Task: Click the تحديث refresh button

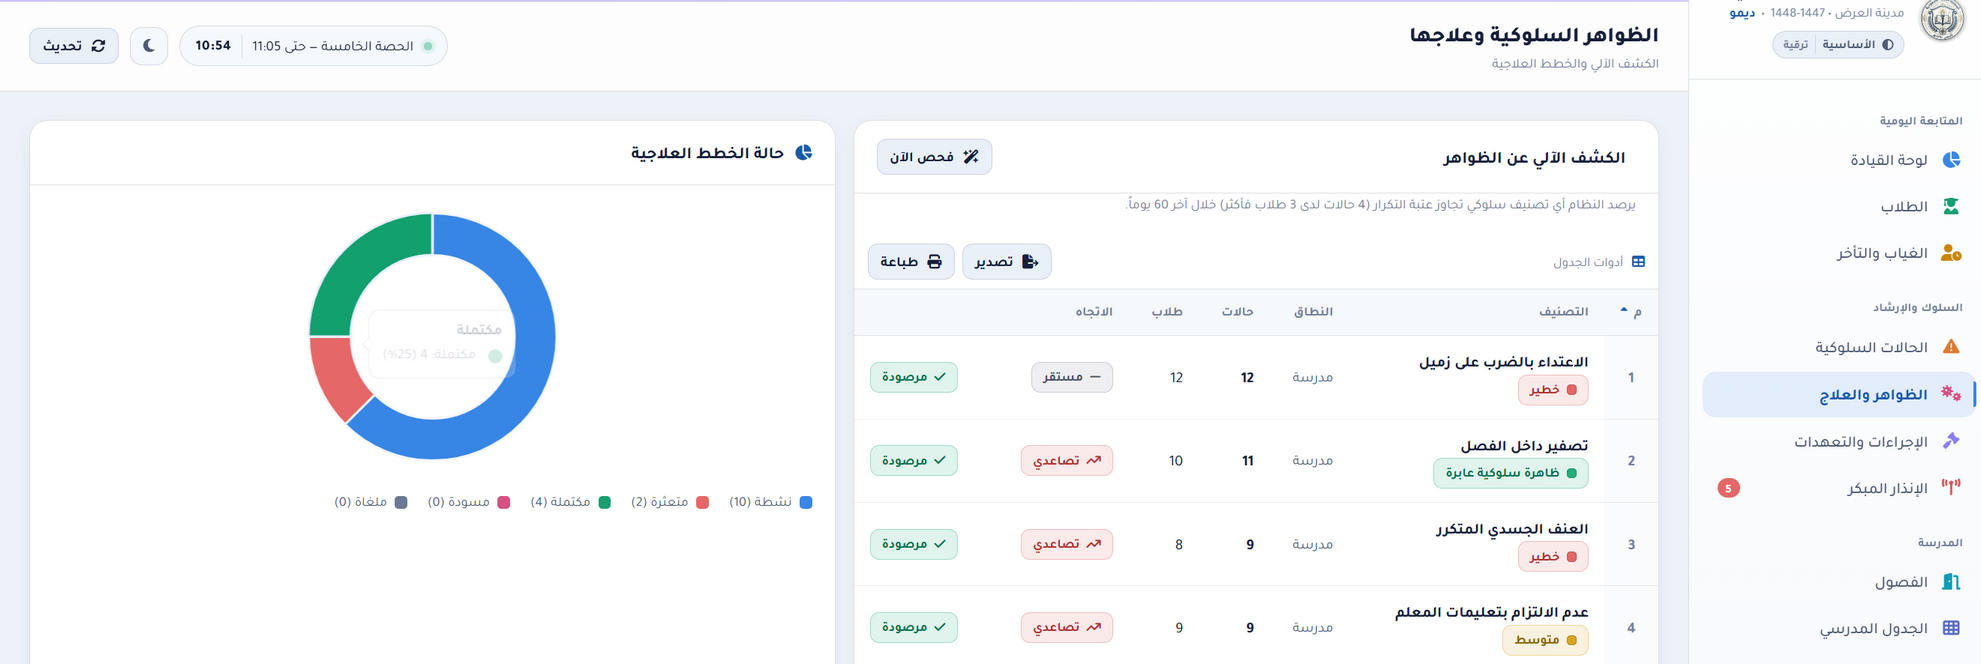Action: pos(74,46)
